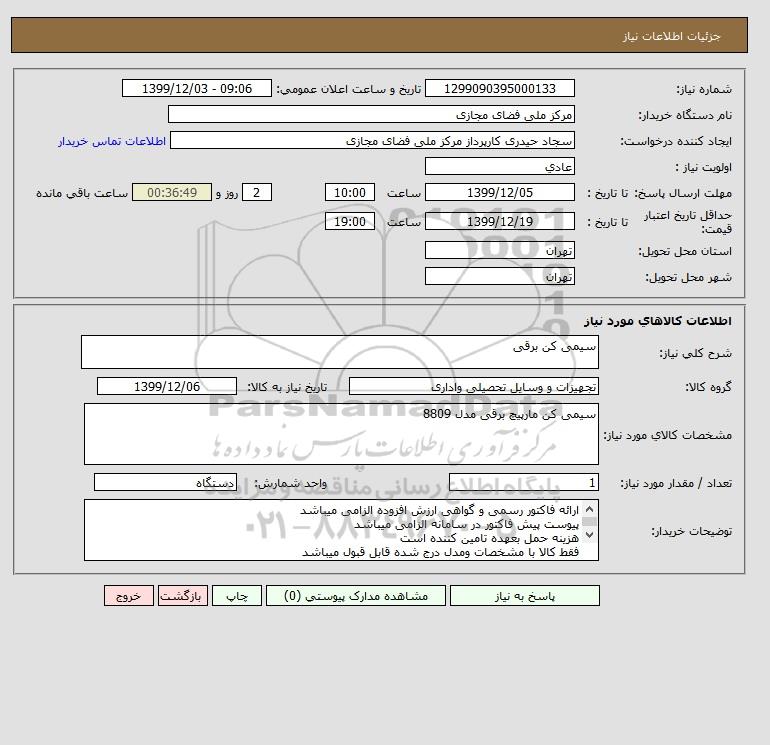The width and height of the screenshot is (770, 745).
Task: Click the توضیحات خریدار label
Action: (691, 531)
